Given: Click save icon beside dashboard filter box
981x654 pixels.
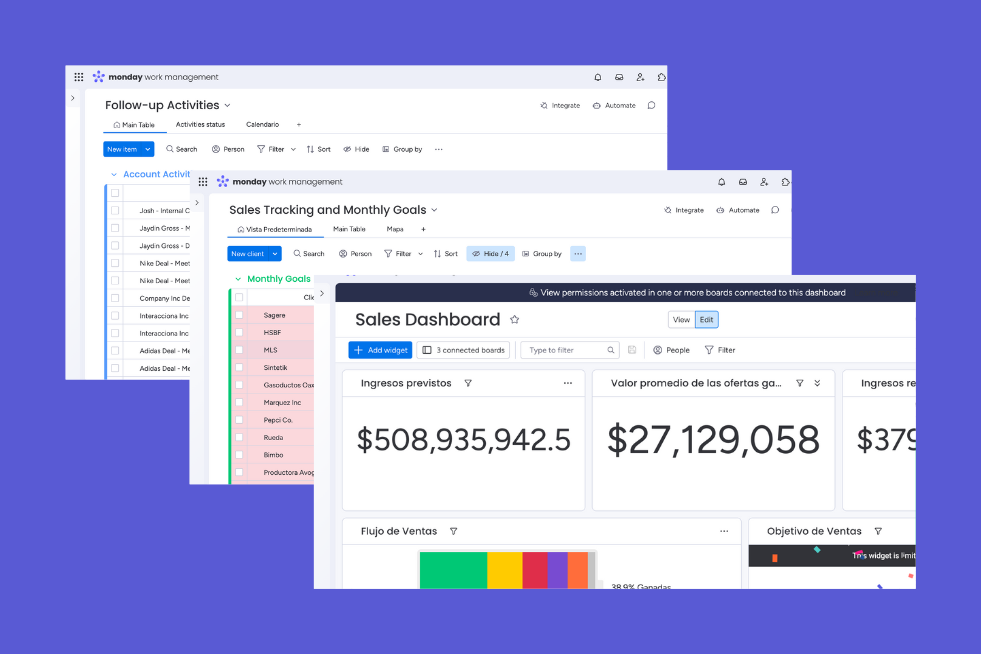Looking at the screenshot, I should click(x=632, y=350).
